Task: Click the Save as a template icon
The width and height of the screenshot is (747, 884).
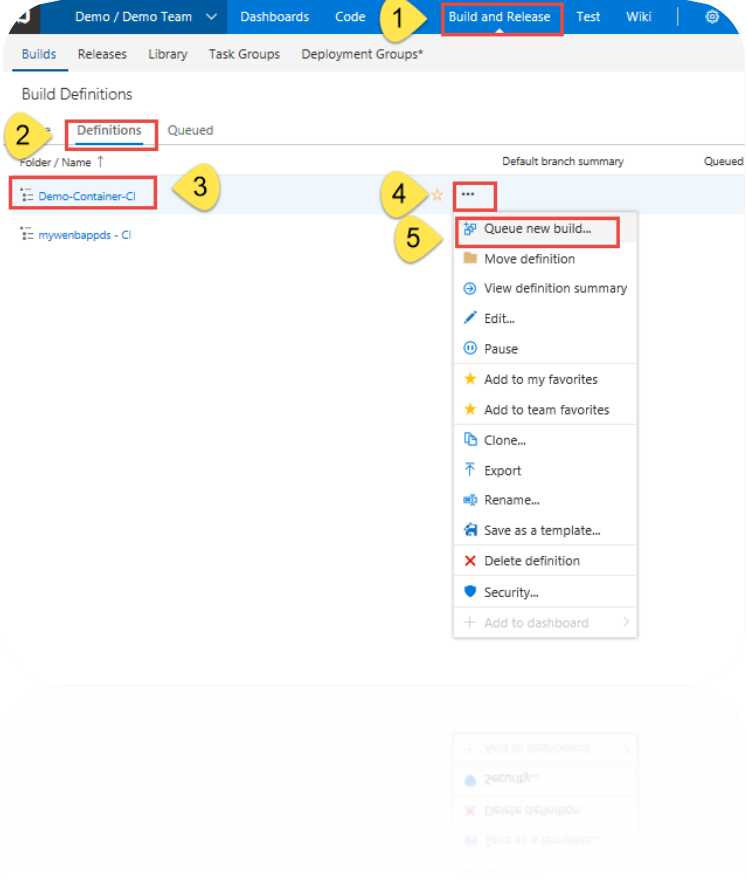Action: (470, 530)
